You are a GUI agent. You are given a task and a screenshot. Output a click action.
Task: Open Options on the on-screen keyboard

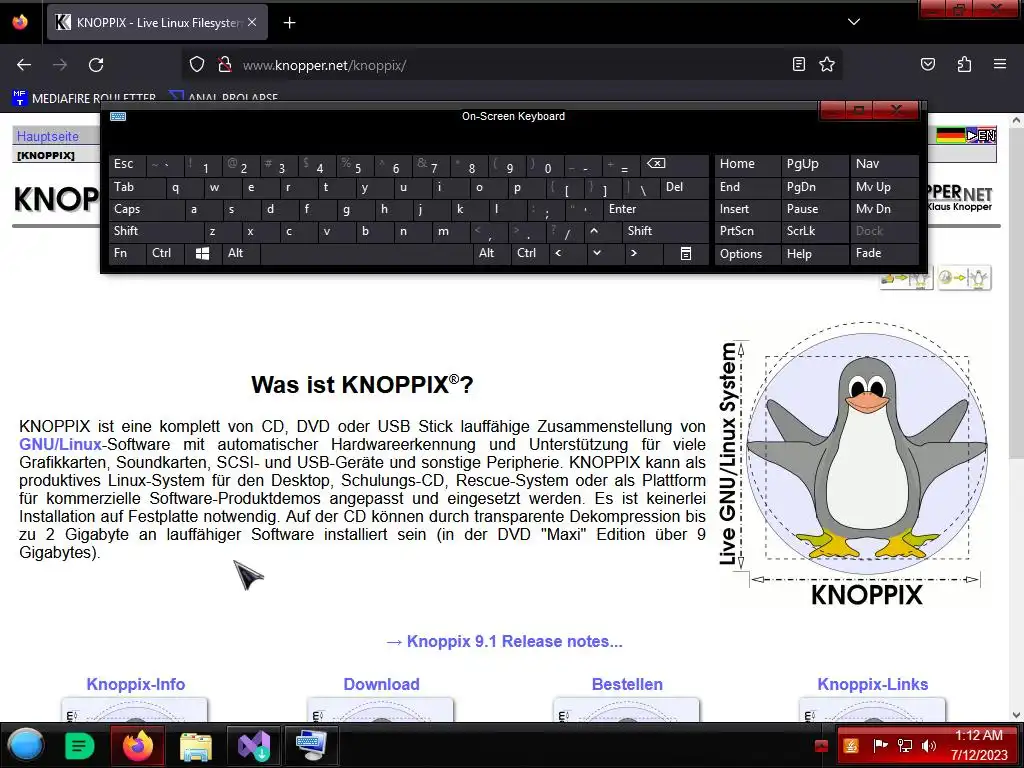click(x=747, y=254)
